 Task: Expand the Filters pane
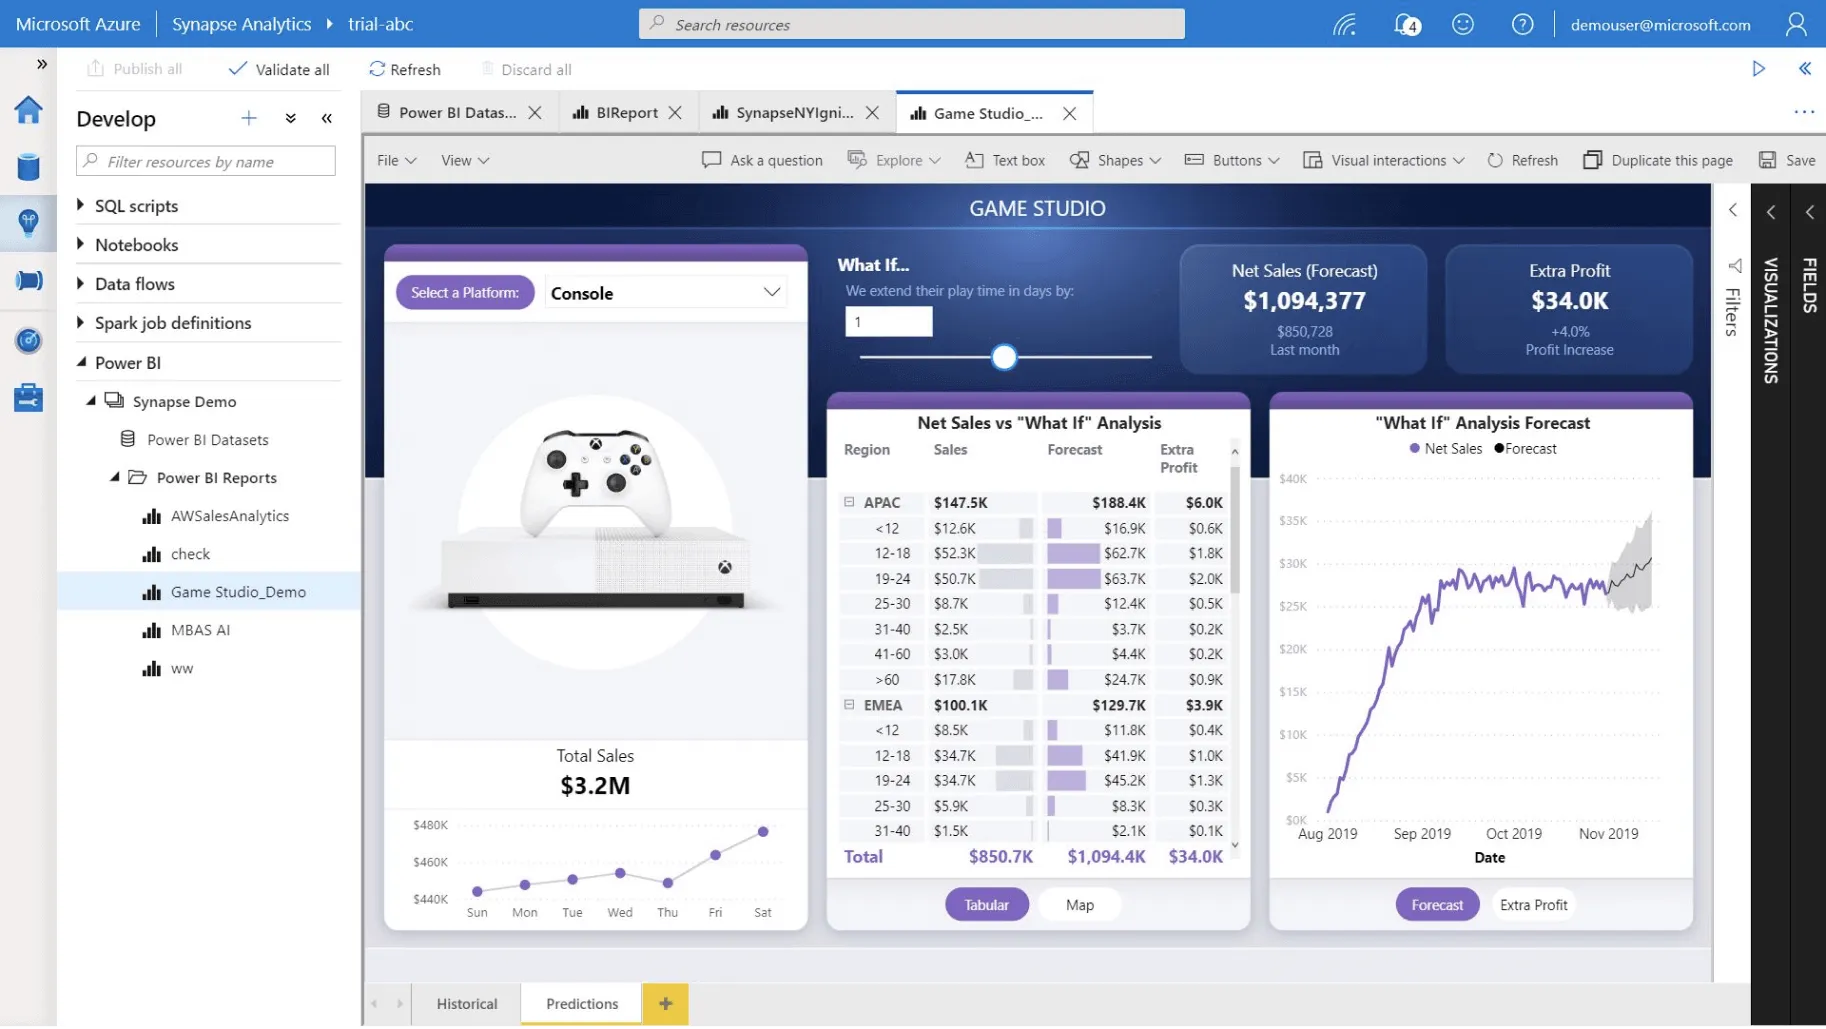tap(1733, 211)
